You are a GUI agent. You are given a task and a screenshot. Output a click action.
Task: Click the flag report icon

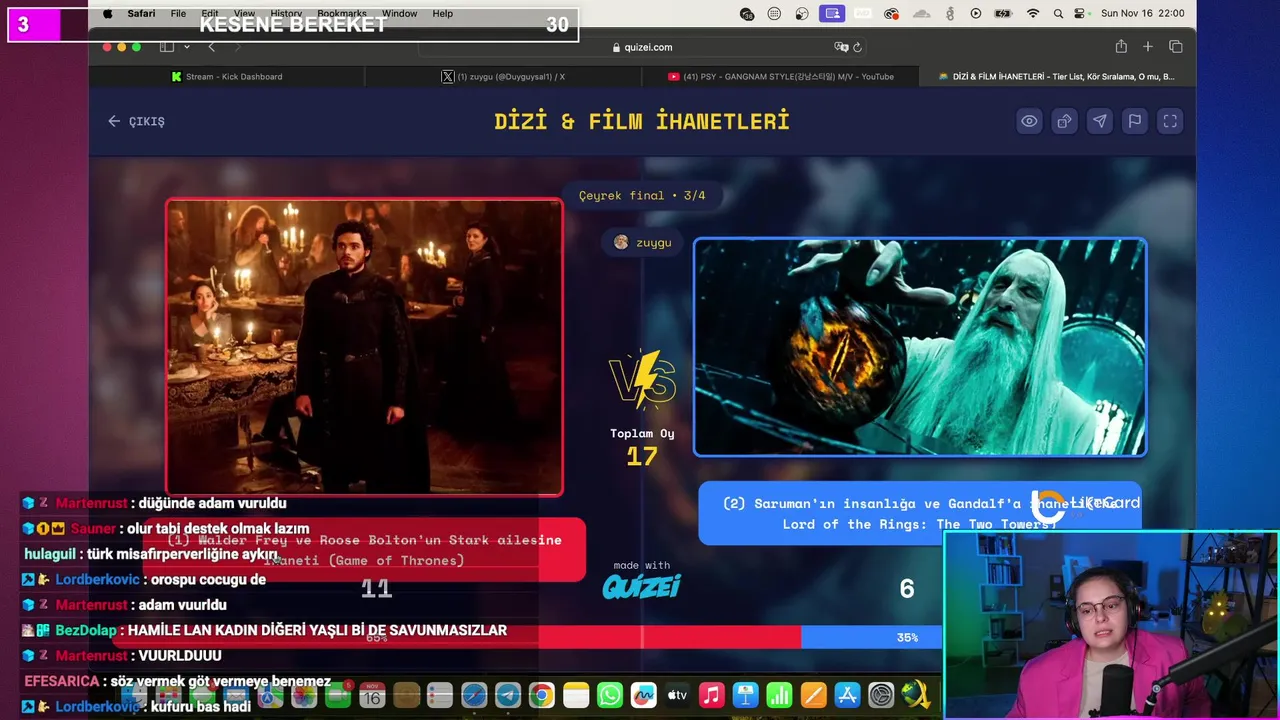[1134, 121]
